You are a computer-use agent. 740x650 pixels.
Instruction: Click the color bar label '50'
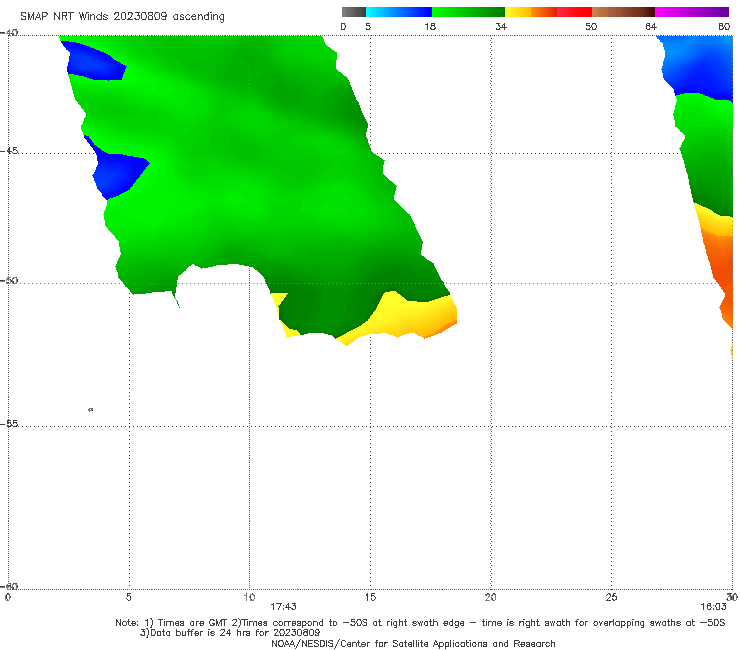pyautogui.click(x=591, y=26)
